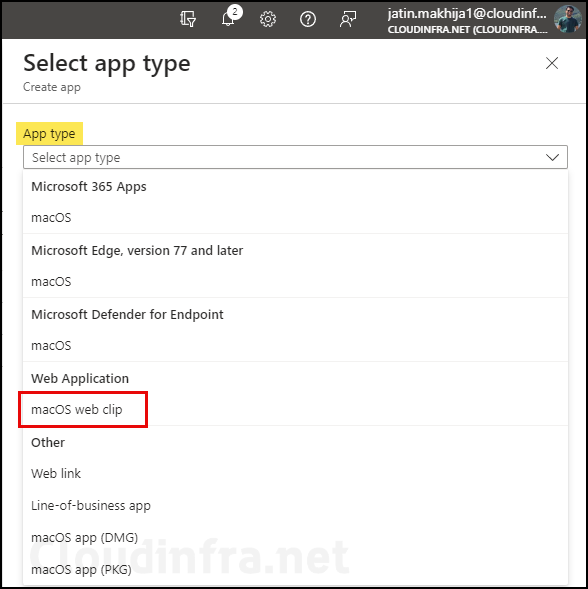588x589 pixels.
Task: Open the notifications bell
Action: pos(229,18)
